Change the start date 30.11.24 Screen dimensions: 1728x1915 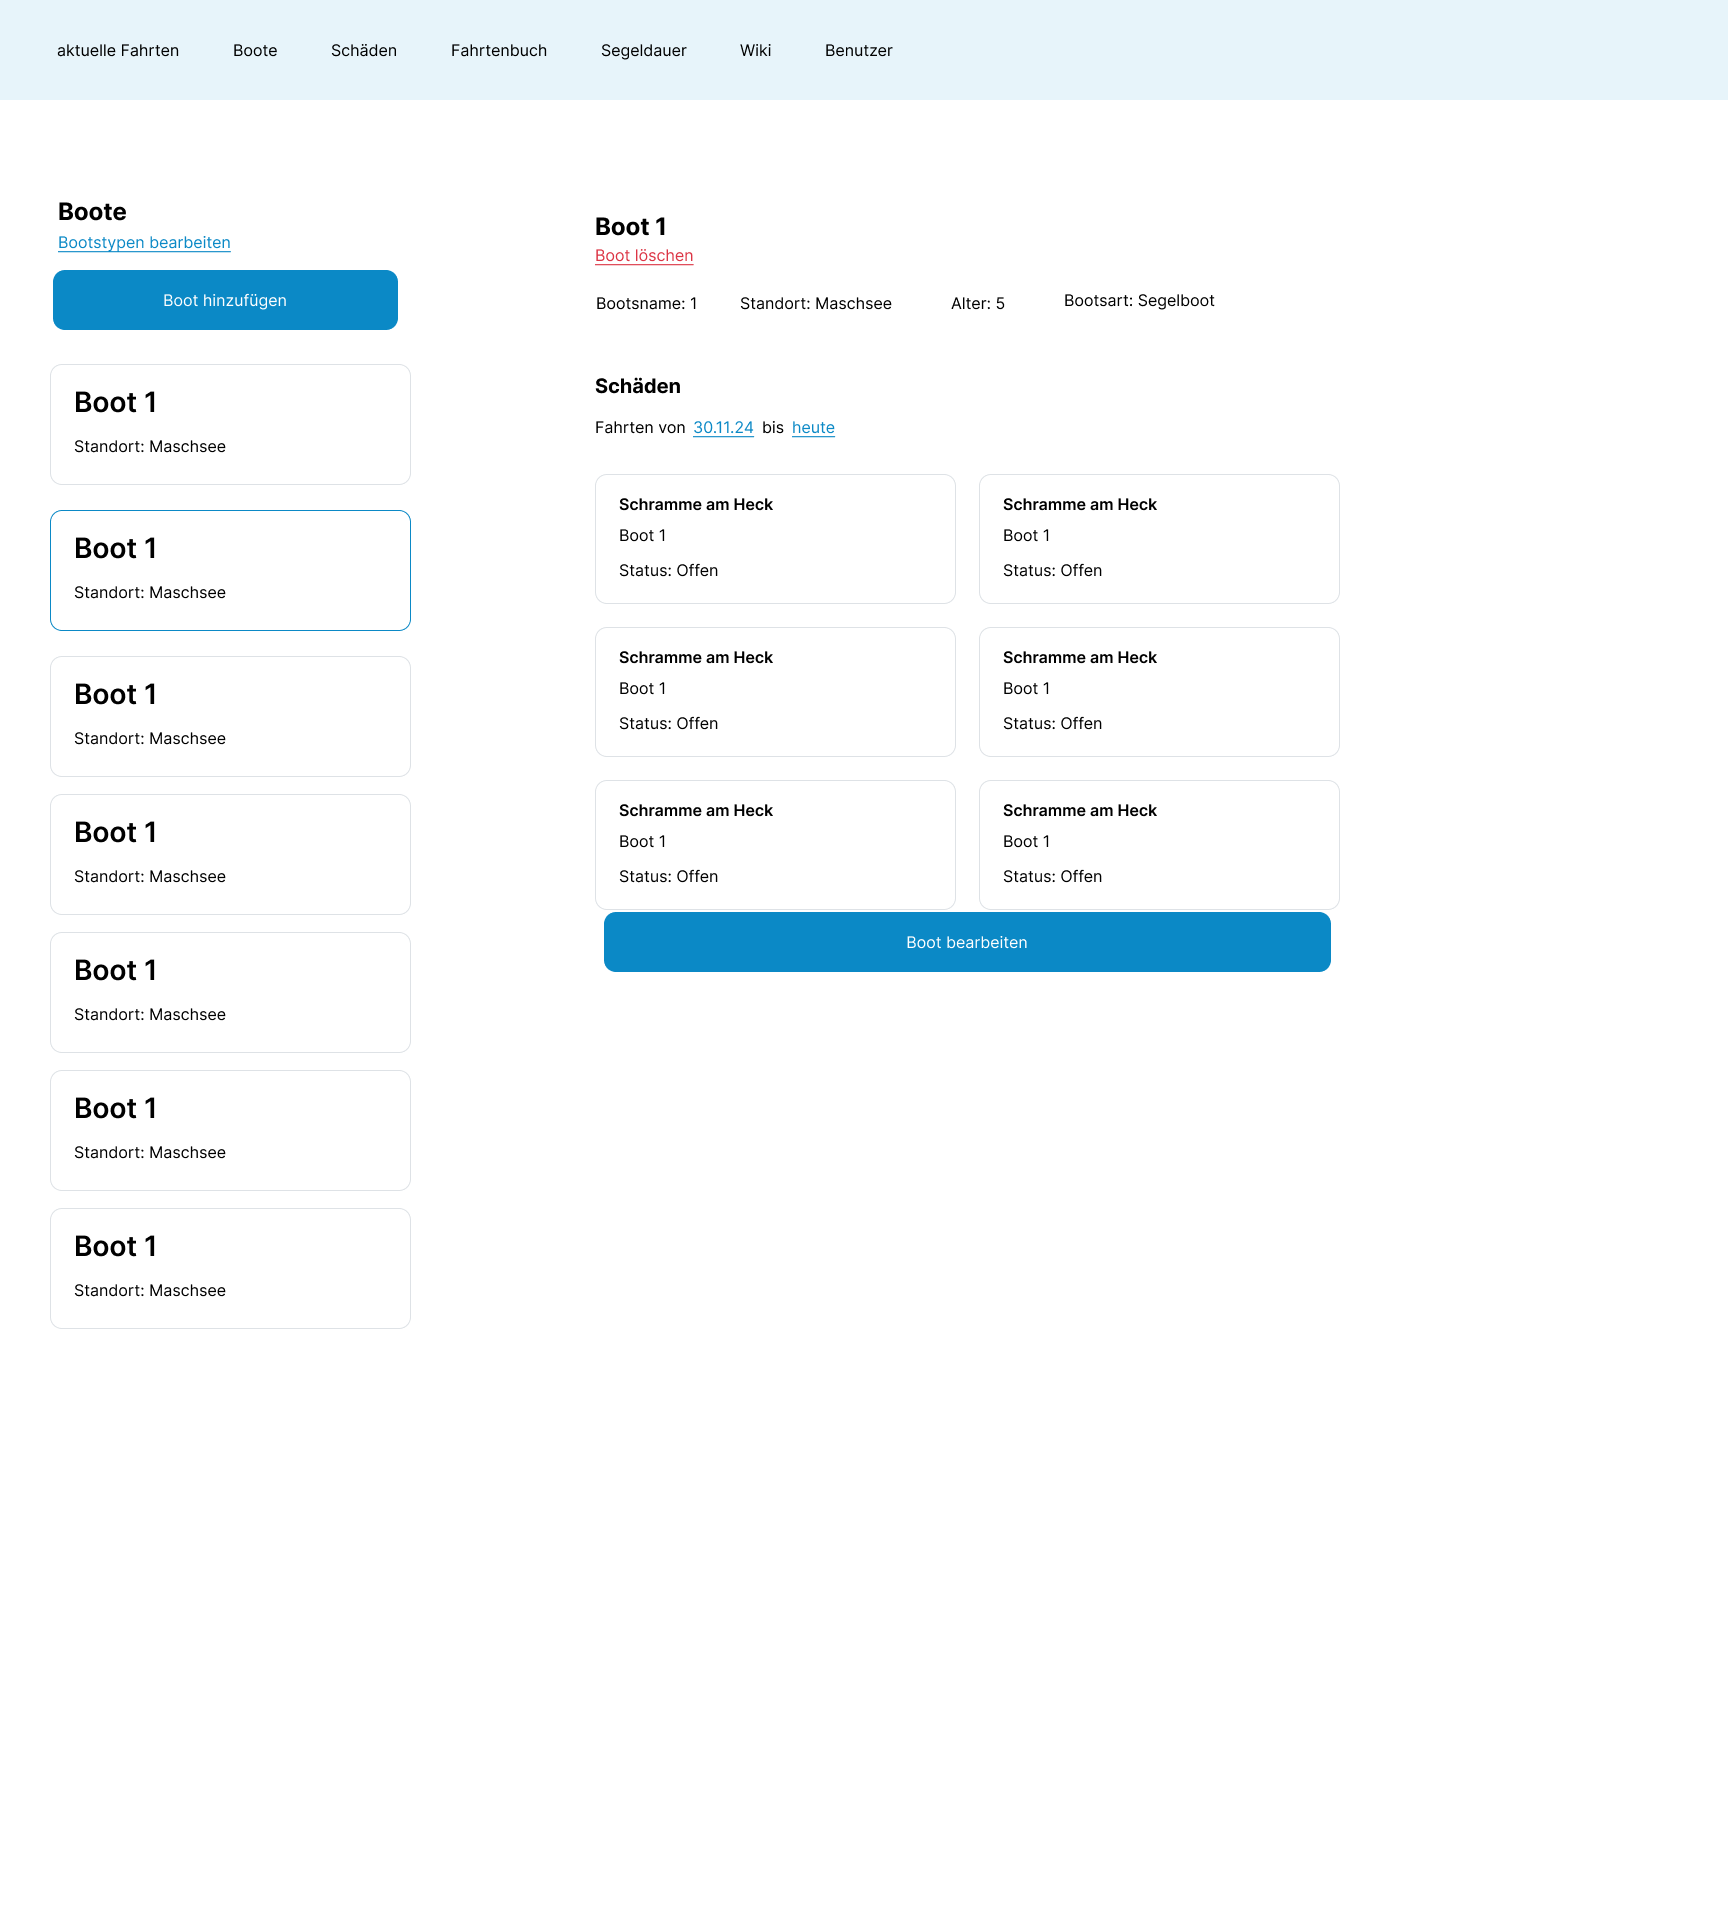[x=723, y=428]
